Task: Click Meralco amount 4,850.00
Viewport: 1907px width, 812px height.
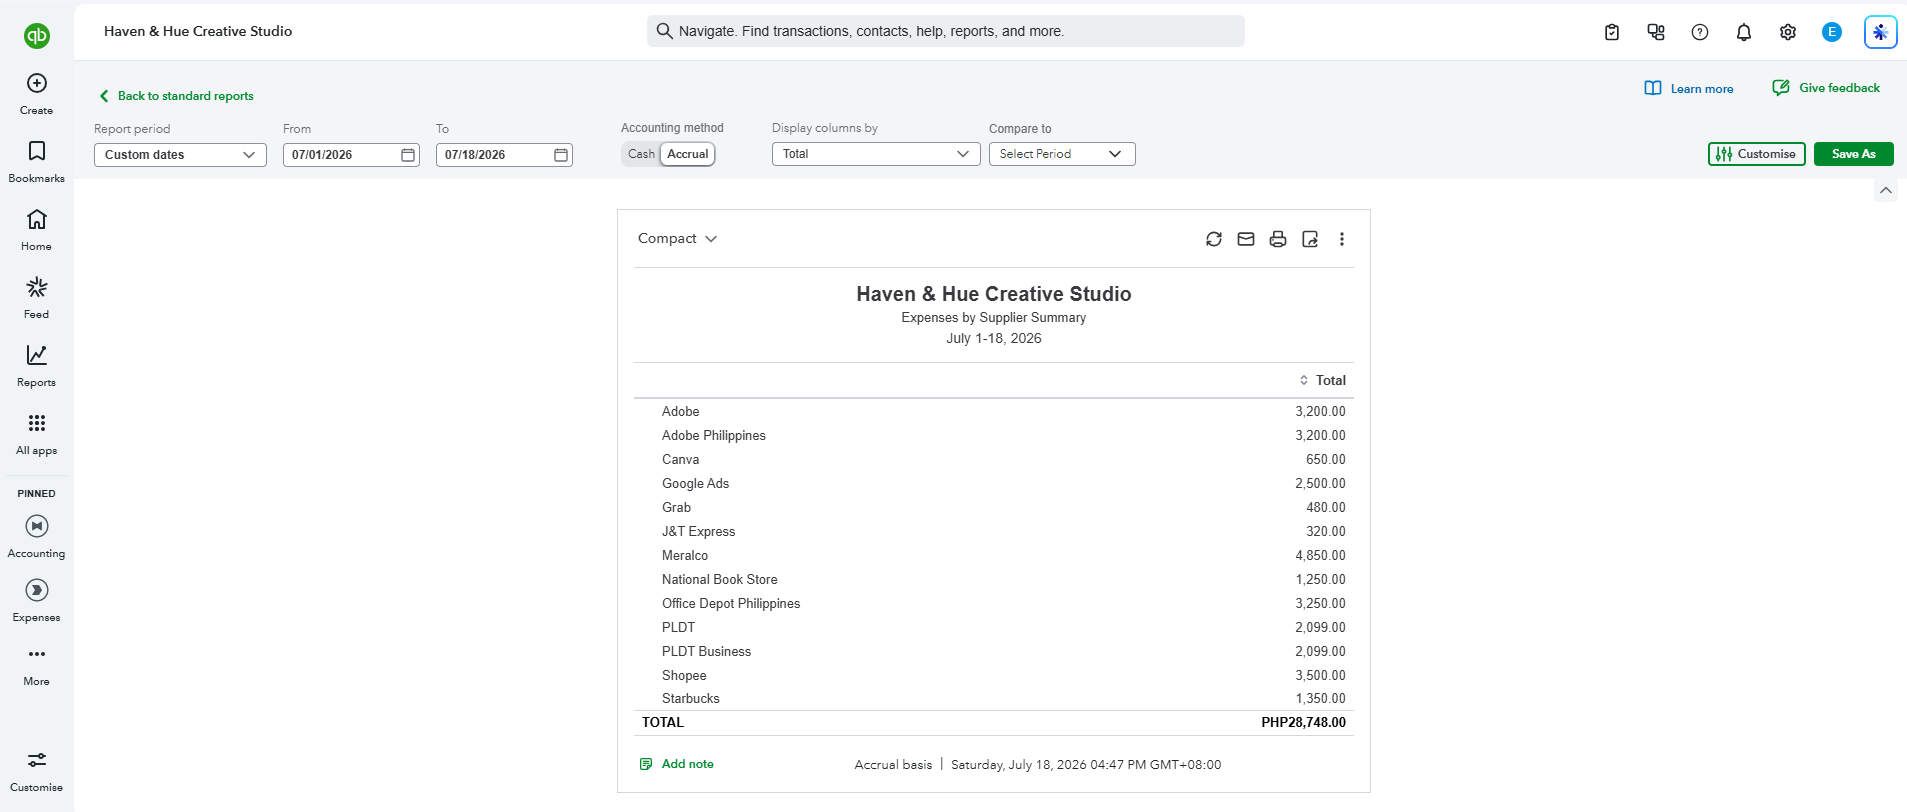Action: pyautogui.click(x=1321, y=556)
